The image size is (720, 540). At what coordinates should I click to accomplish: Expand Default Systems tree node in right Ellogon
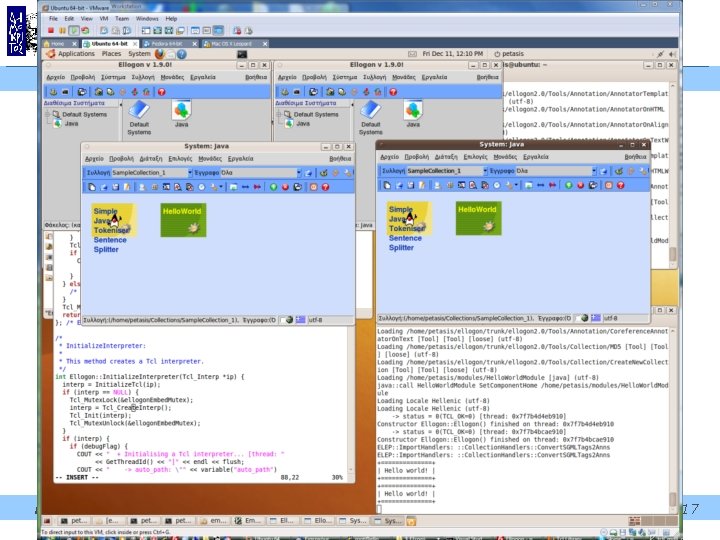[x=279, y=114]
